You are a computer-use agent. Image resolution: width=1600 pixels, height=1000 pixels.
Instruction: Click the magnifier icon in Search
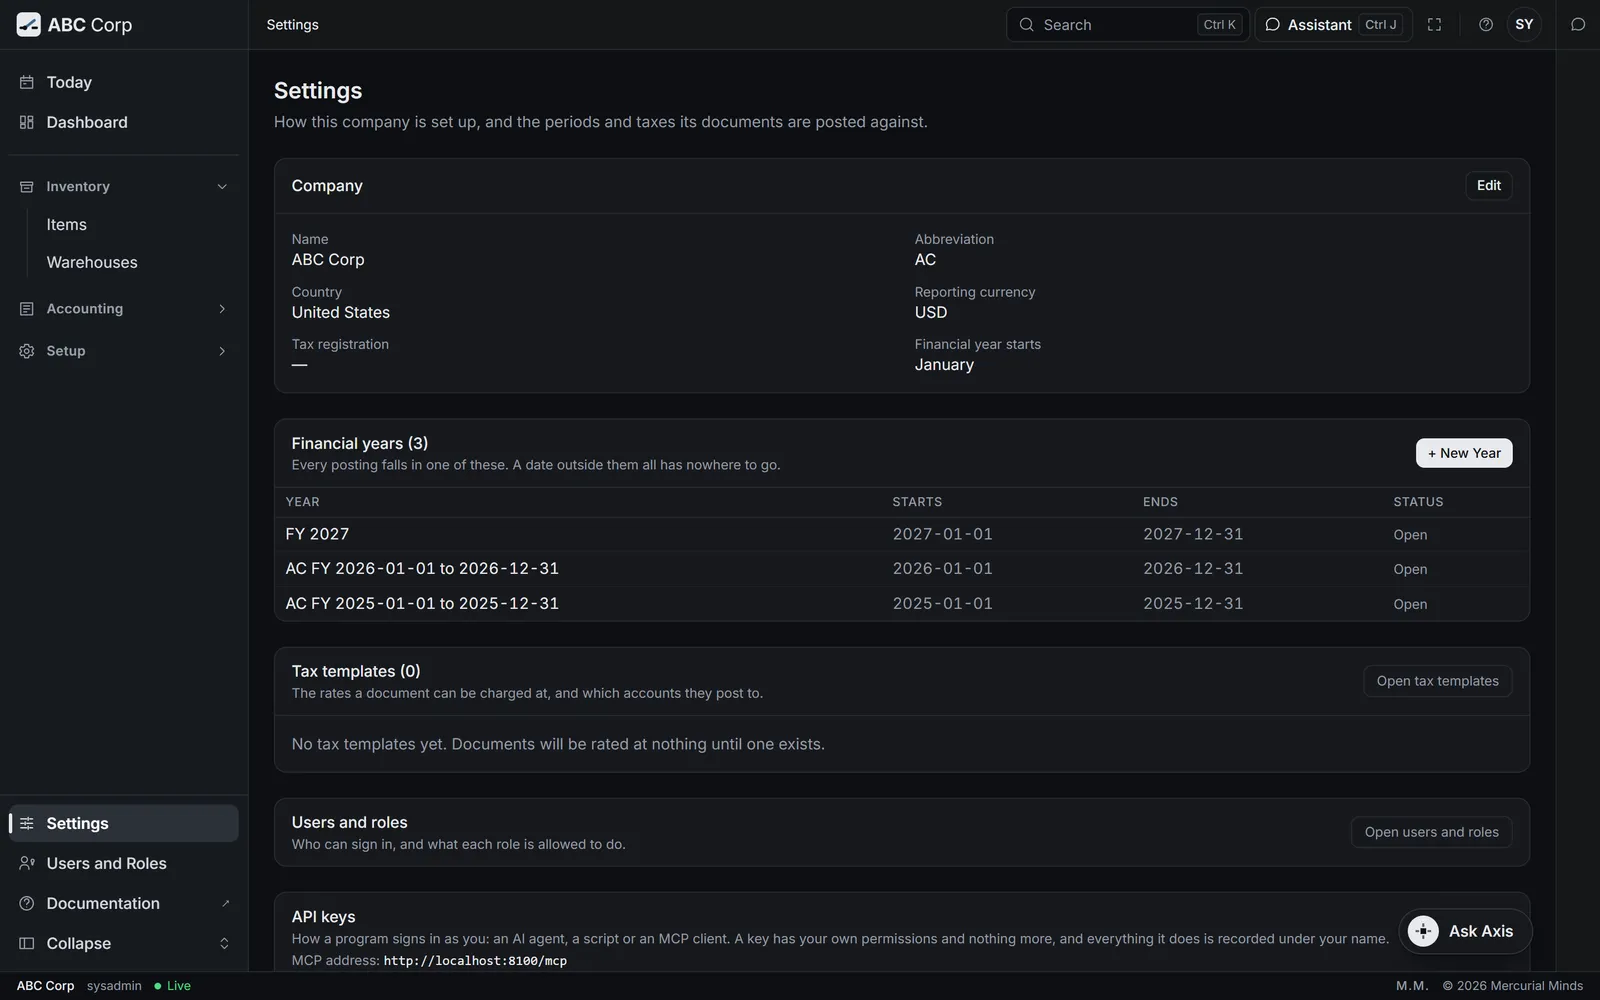tap(1026, 25)
